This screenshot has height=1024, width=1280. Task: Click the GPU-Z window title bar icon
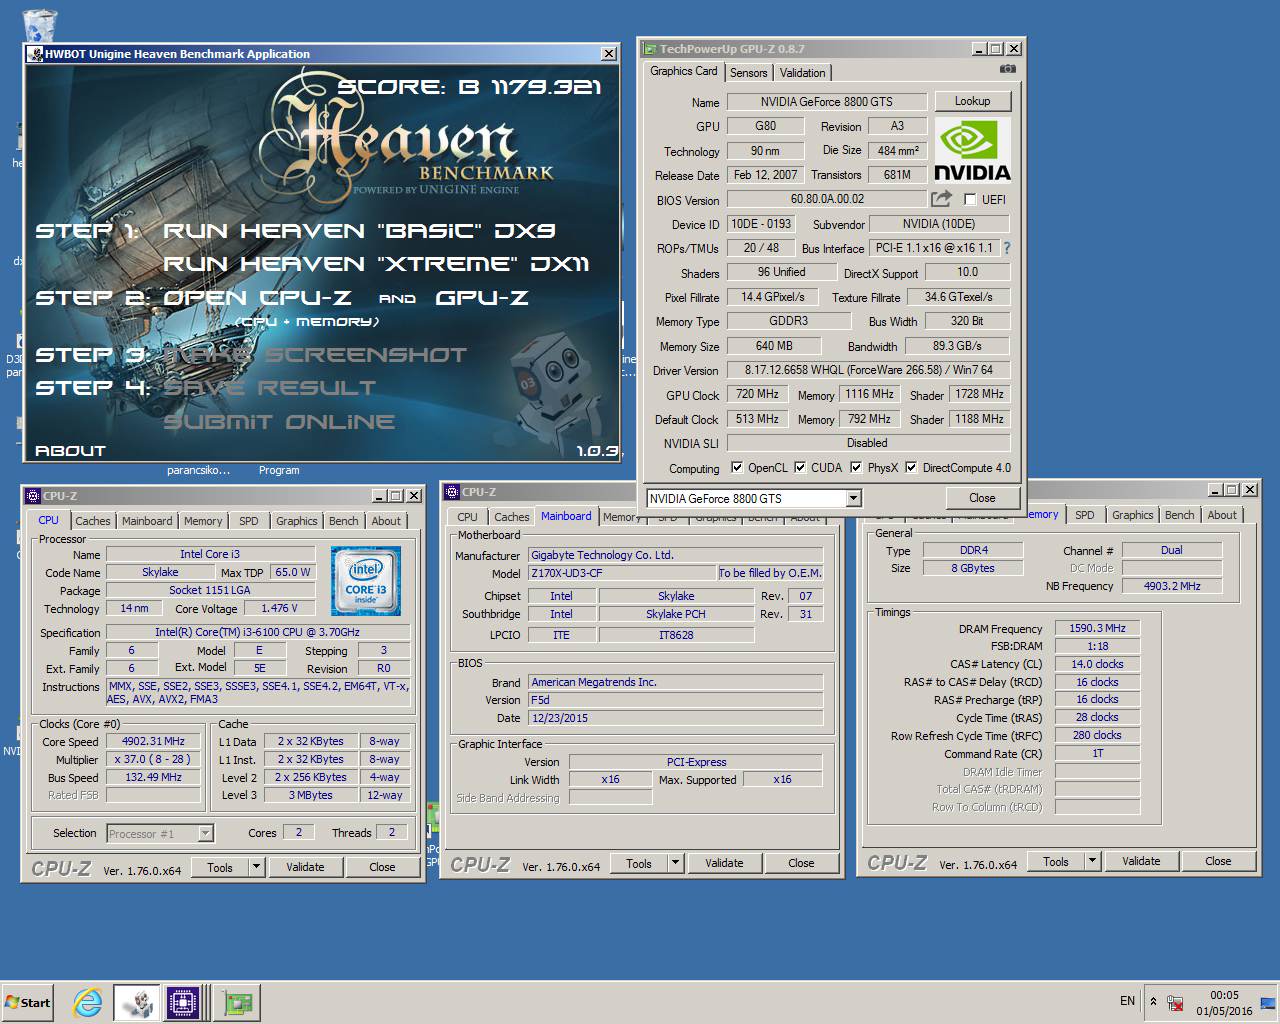(x=650, y=48)
